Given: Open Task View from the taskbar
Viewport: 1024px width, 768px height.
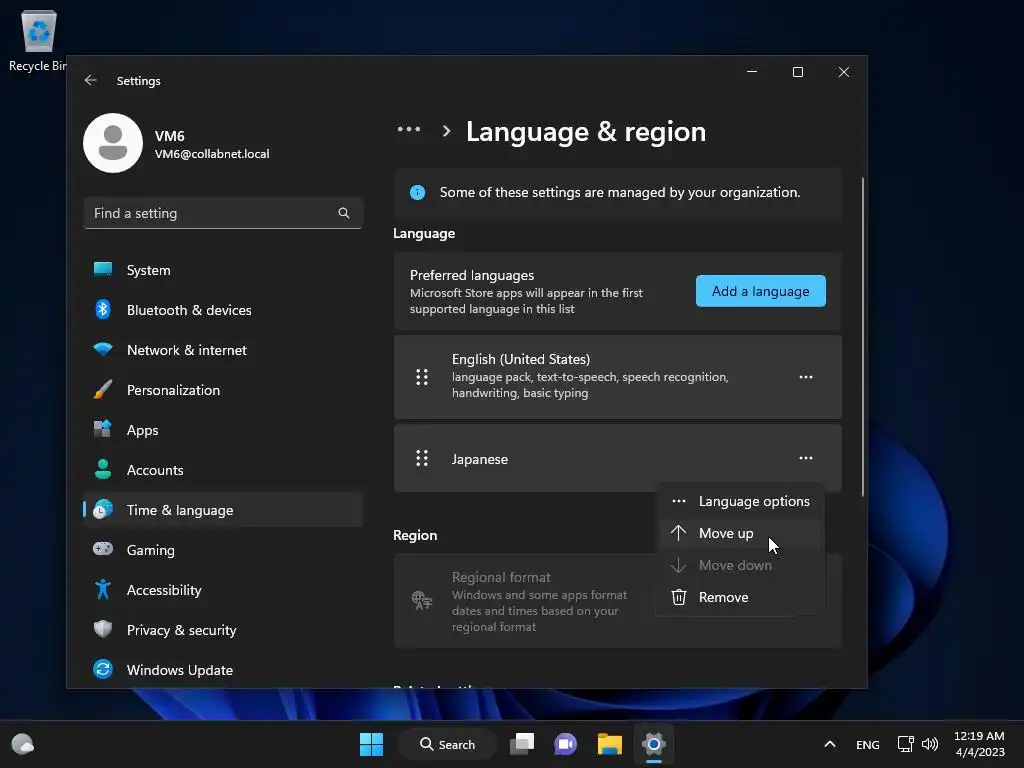Looking at the screenshot, I should coord(522,744).
